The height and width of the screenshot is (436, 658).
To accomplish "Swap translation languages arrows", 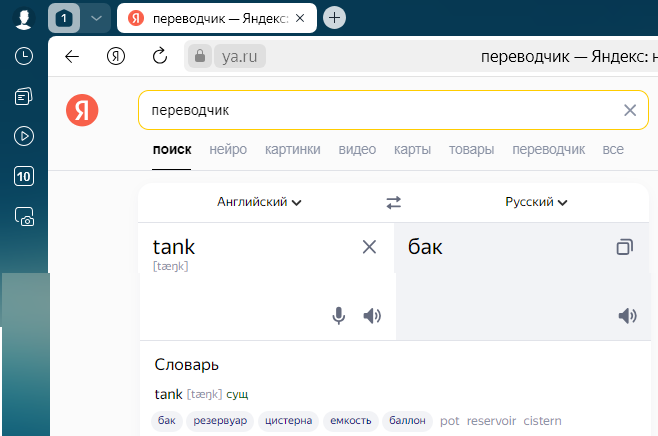I will click(x=394, y=203).
